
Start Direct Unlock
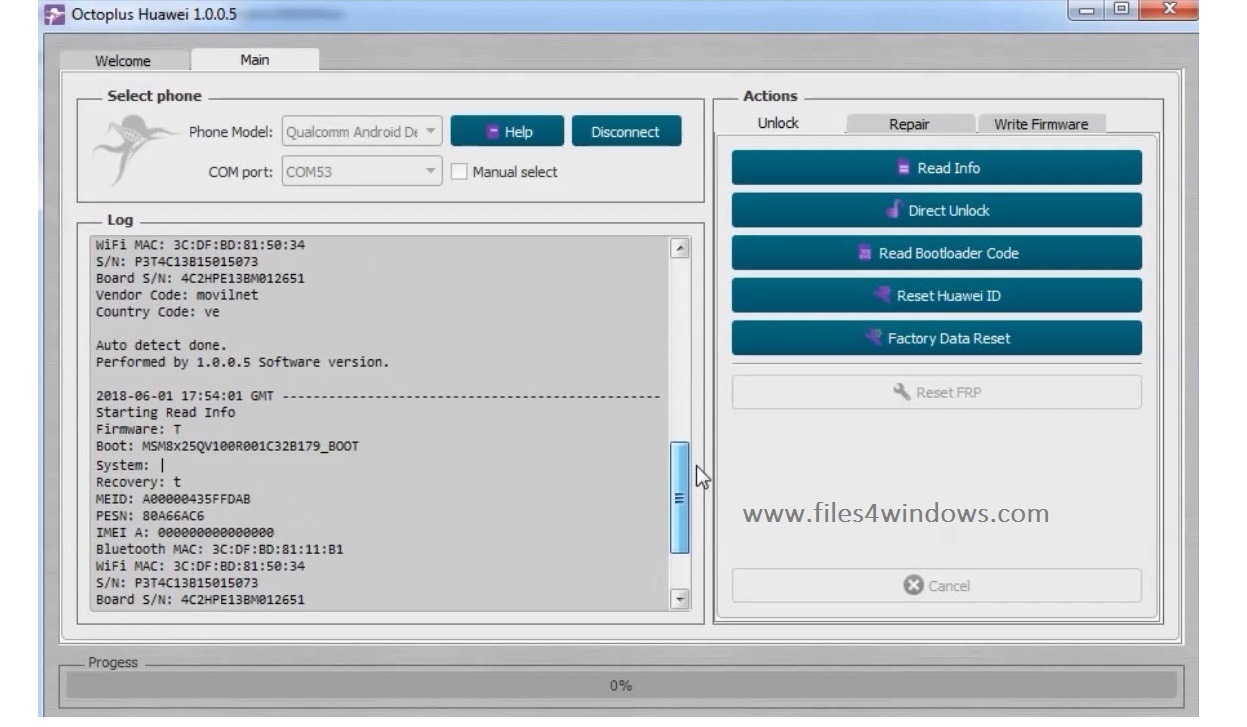937,210
